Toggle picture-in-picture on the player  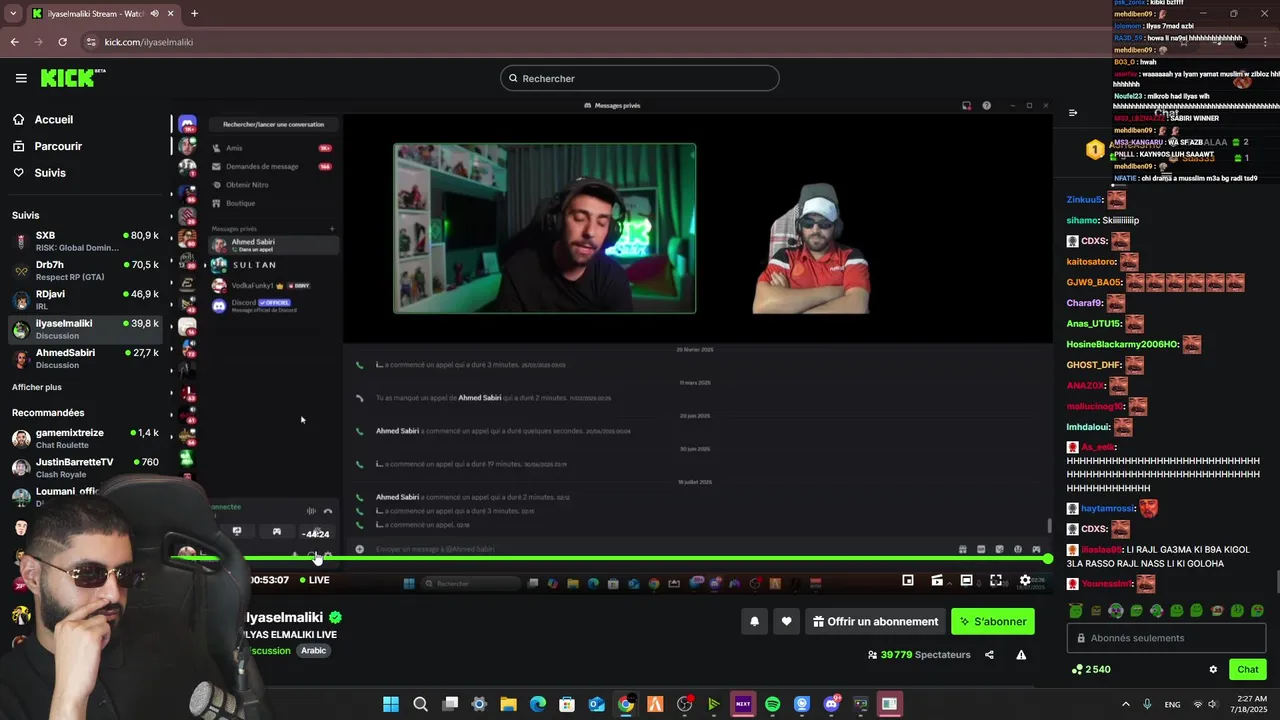coord(908,580)
